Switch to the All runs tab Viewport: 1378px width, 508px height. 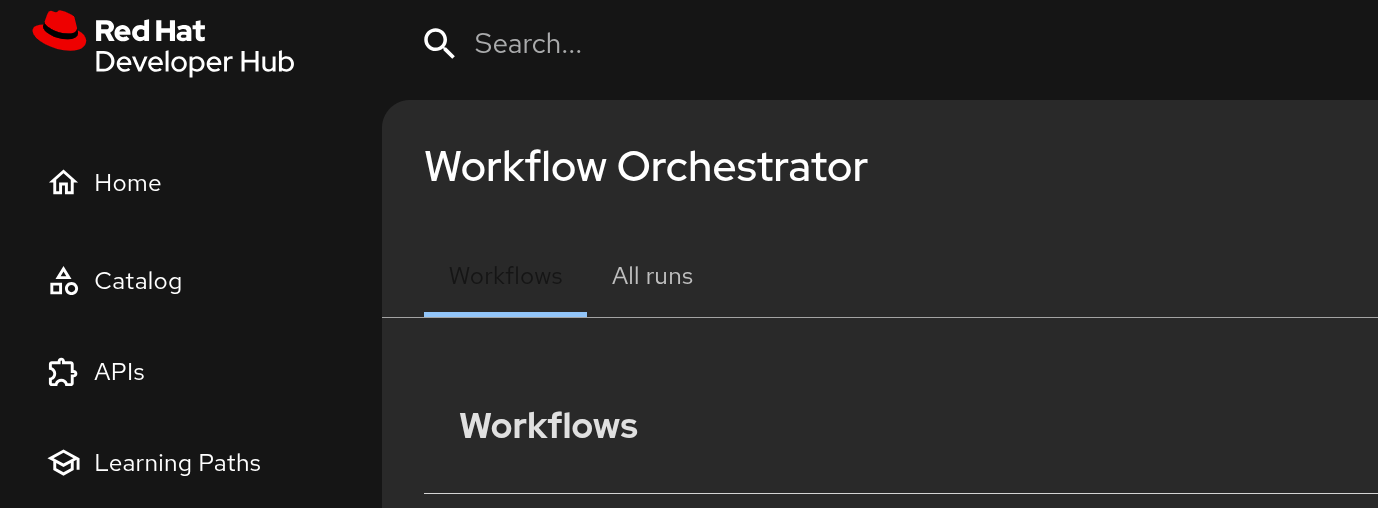pyautogui.click(x=652, y=276)
